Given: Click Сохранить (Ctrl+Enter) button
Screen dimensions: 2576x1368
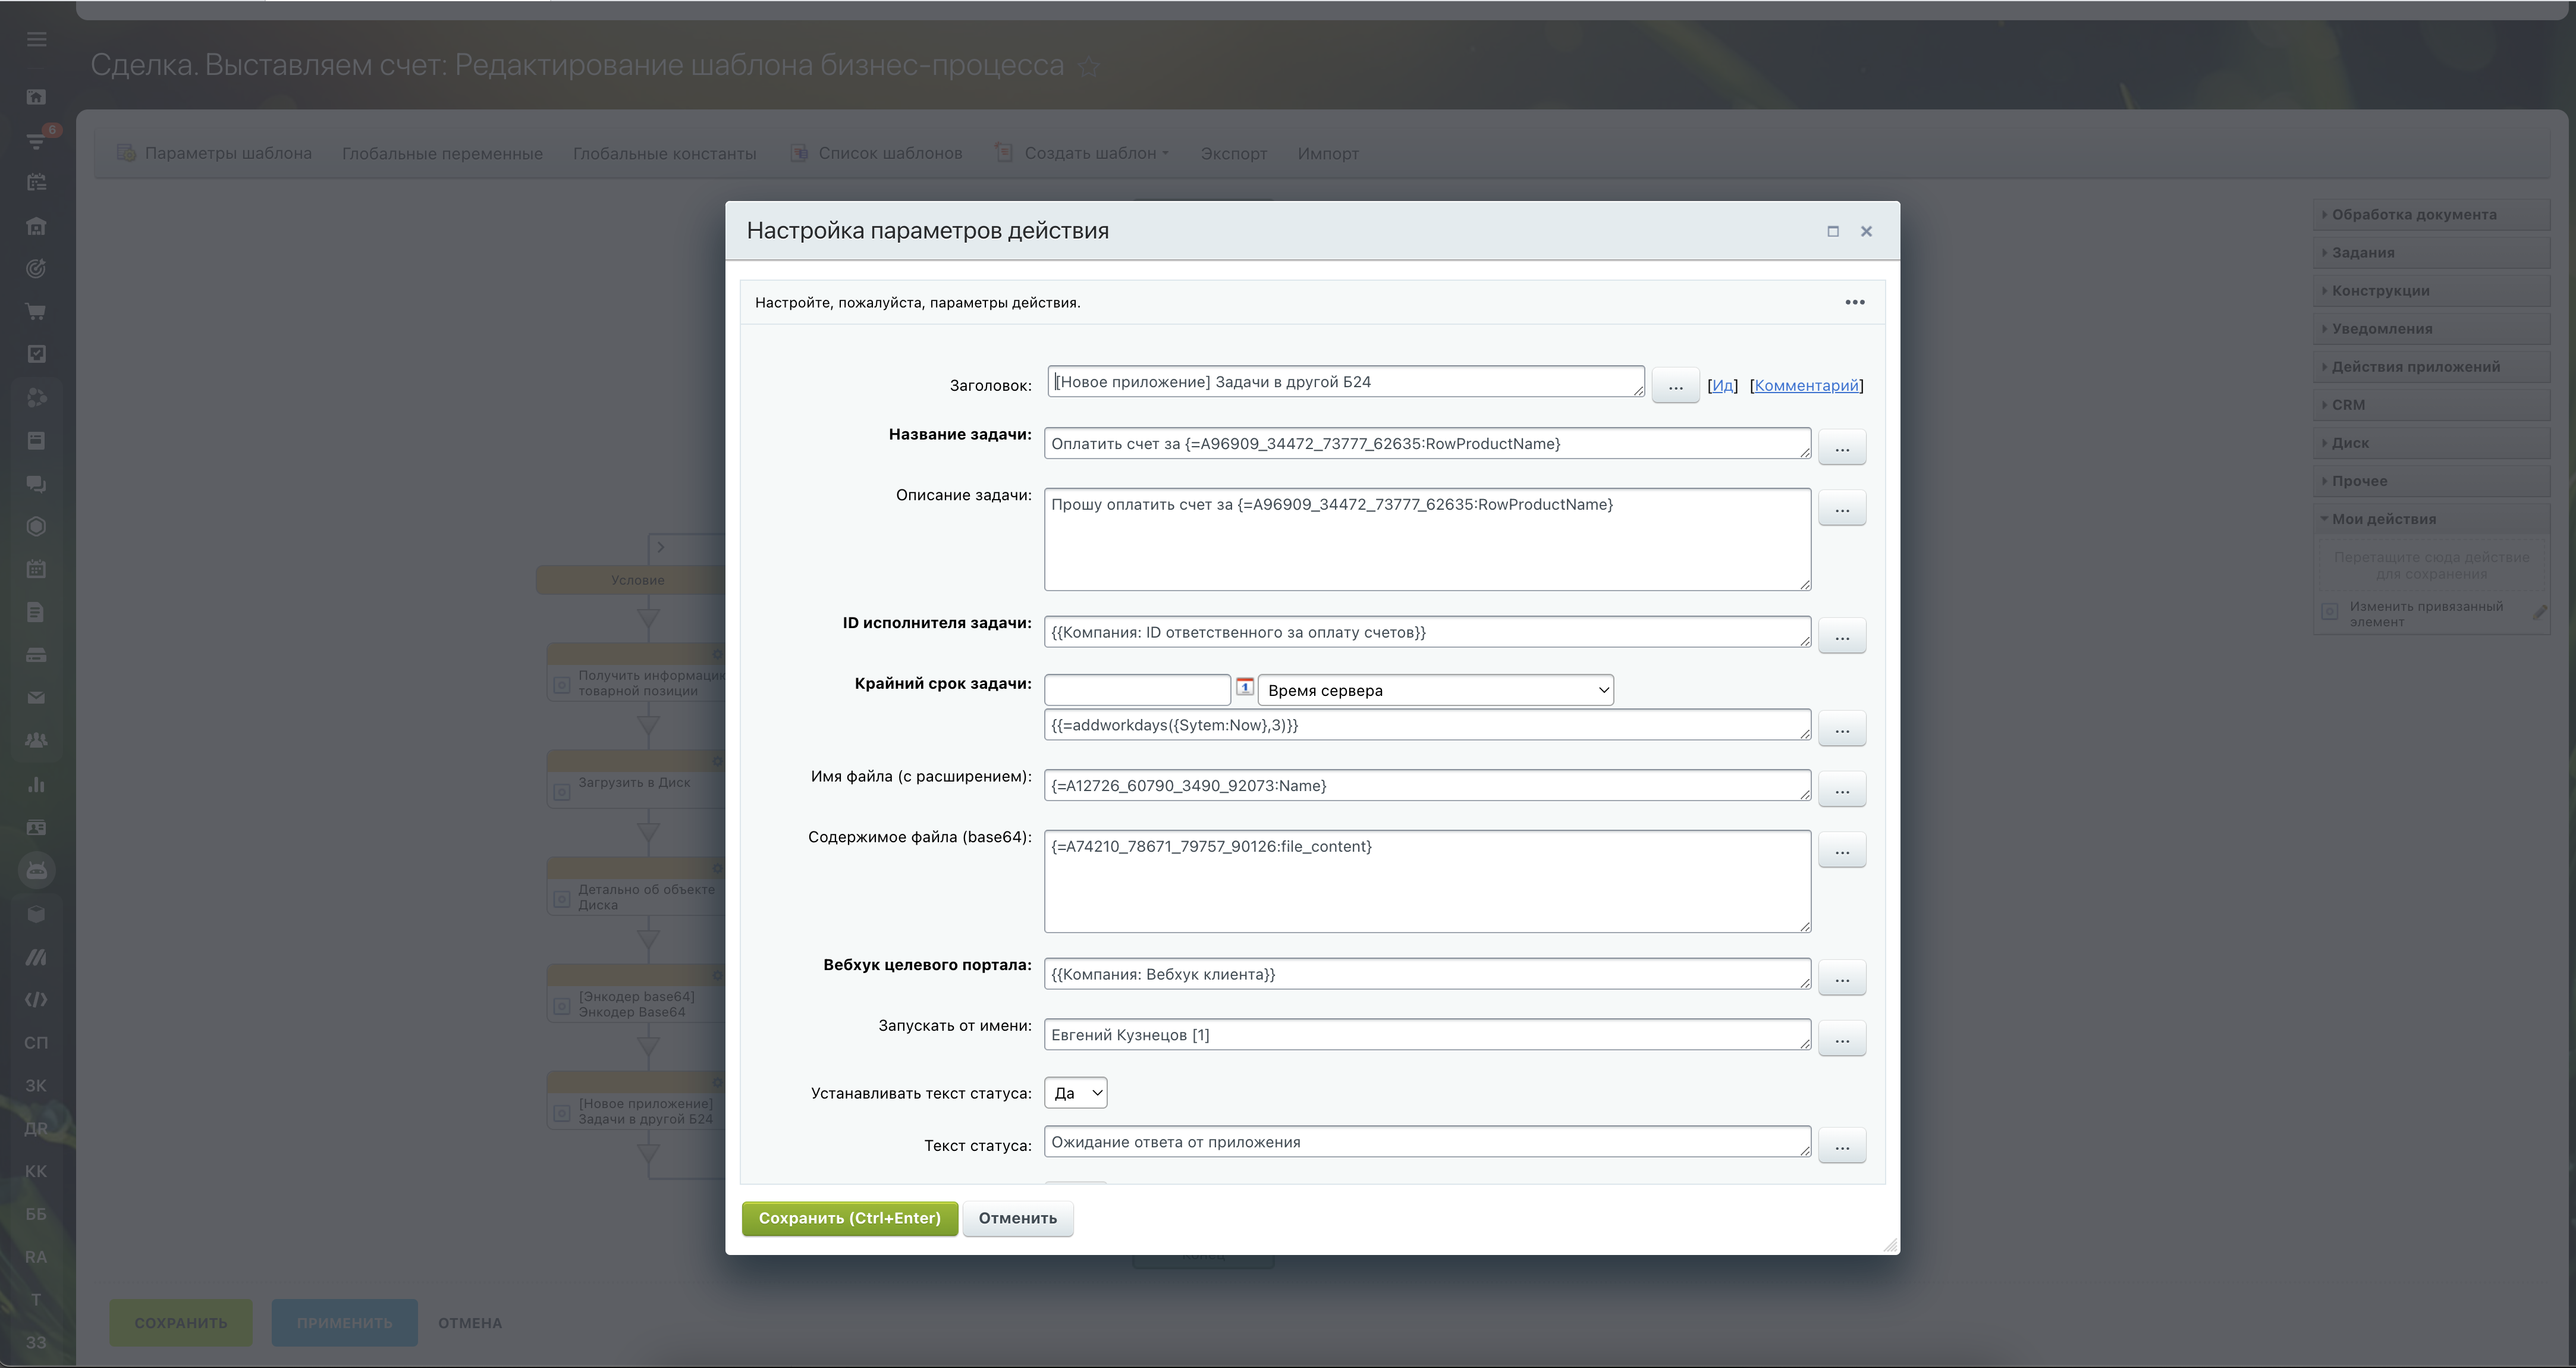Looking at the screenshot, I should click(x=849, y=1218).
